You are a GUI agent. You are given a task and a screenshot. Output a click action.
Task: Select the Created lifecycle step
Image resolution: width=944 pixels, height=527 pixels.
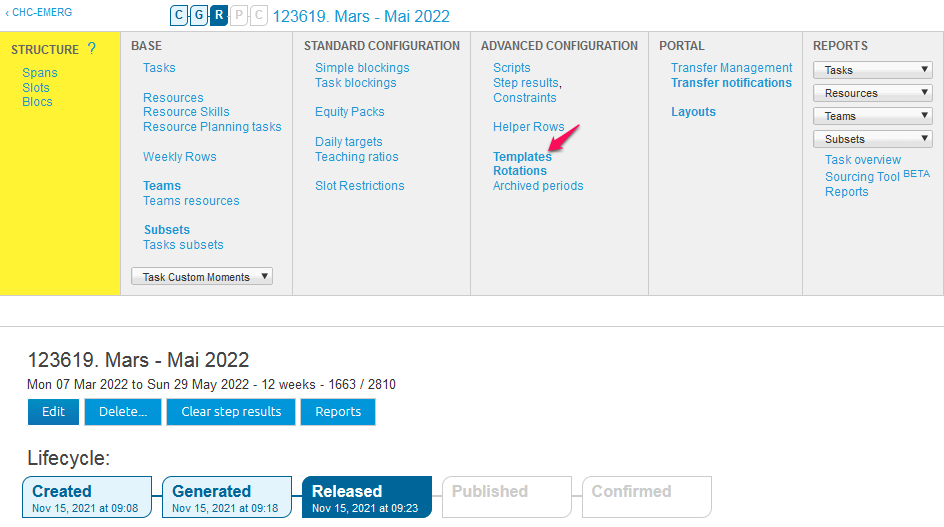[x=87, y=497]
